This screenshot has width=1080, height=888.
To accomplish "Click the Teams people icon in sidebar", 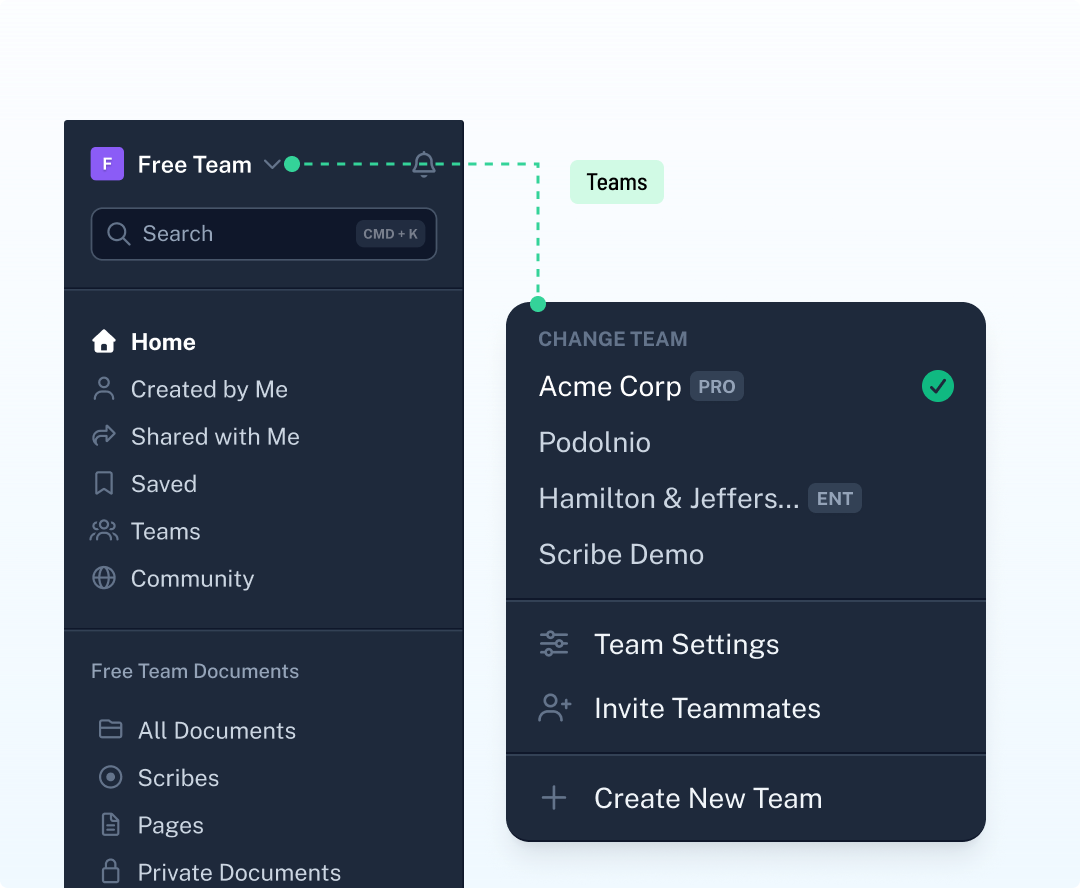I will coord(104,531).
